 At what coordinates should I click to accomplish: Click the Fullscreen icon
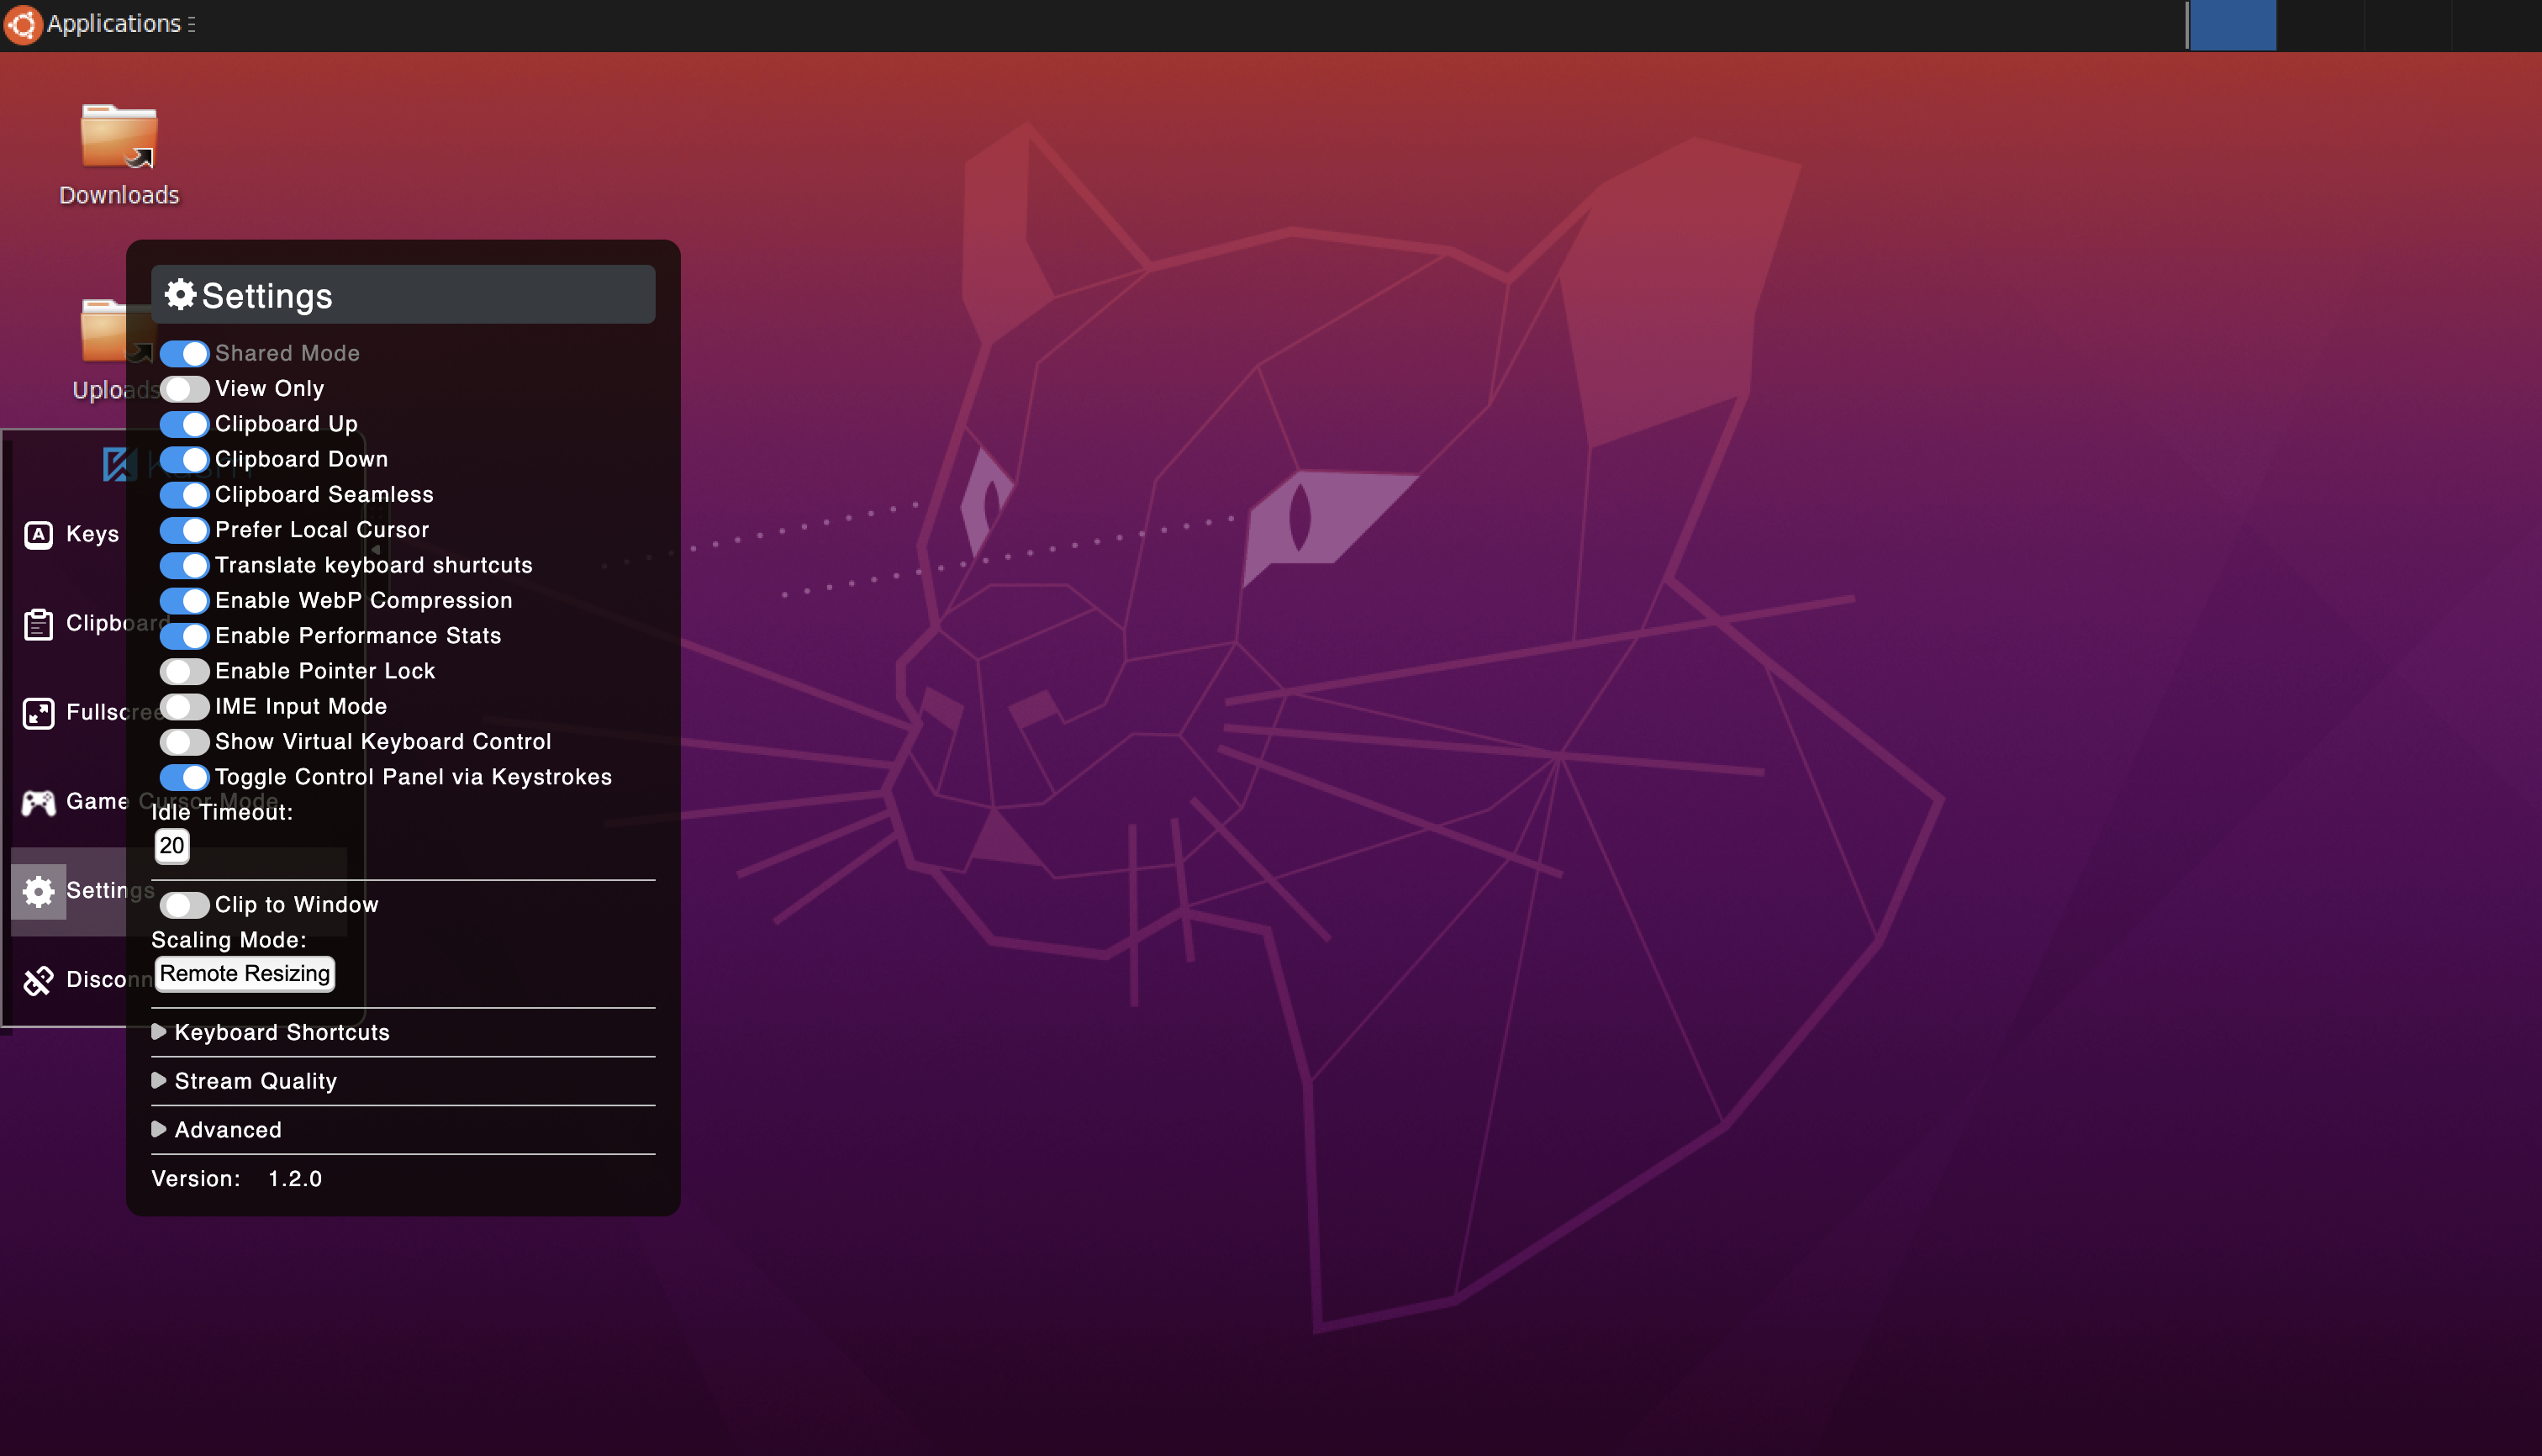click(x=38, y=713)
